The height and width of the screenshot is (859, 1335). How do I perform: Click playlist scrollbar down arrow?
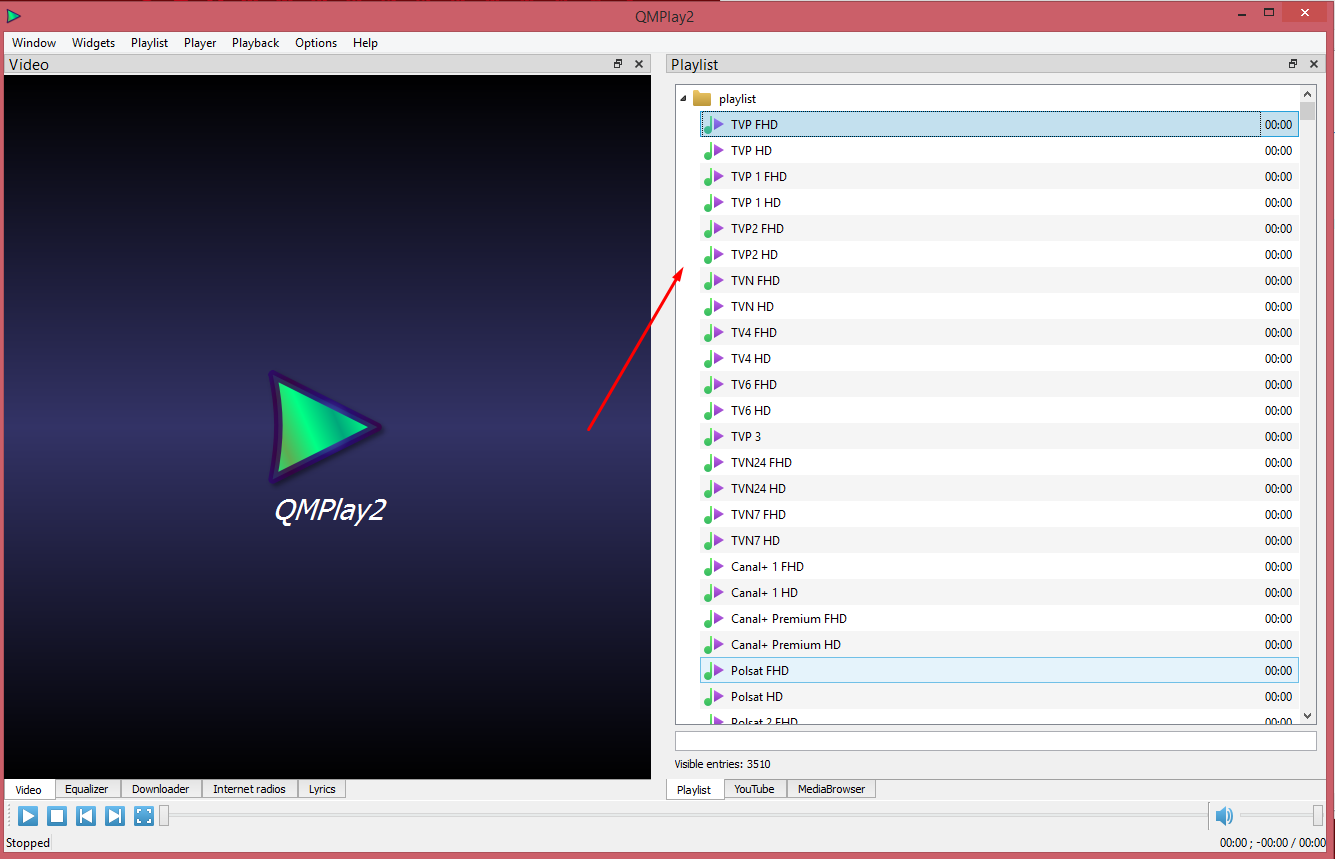(x=1308, y=716)
